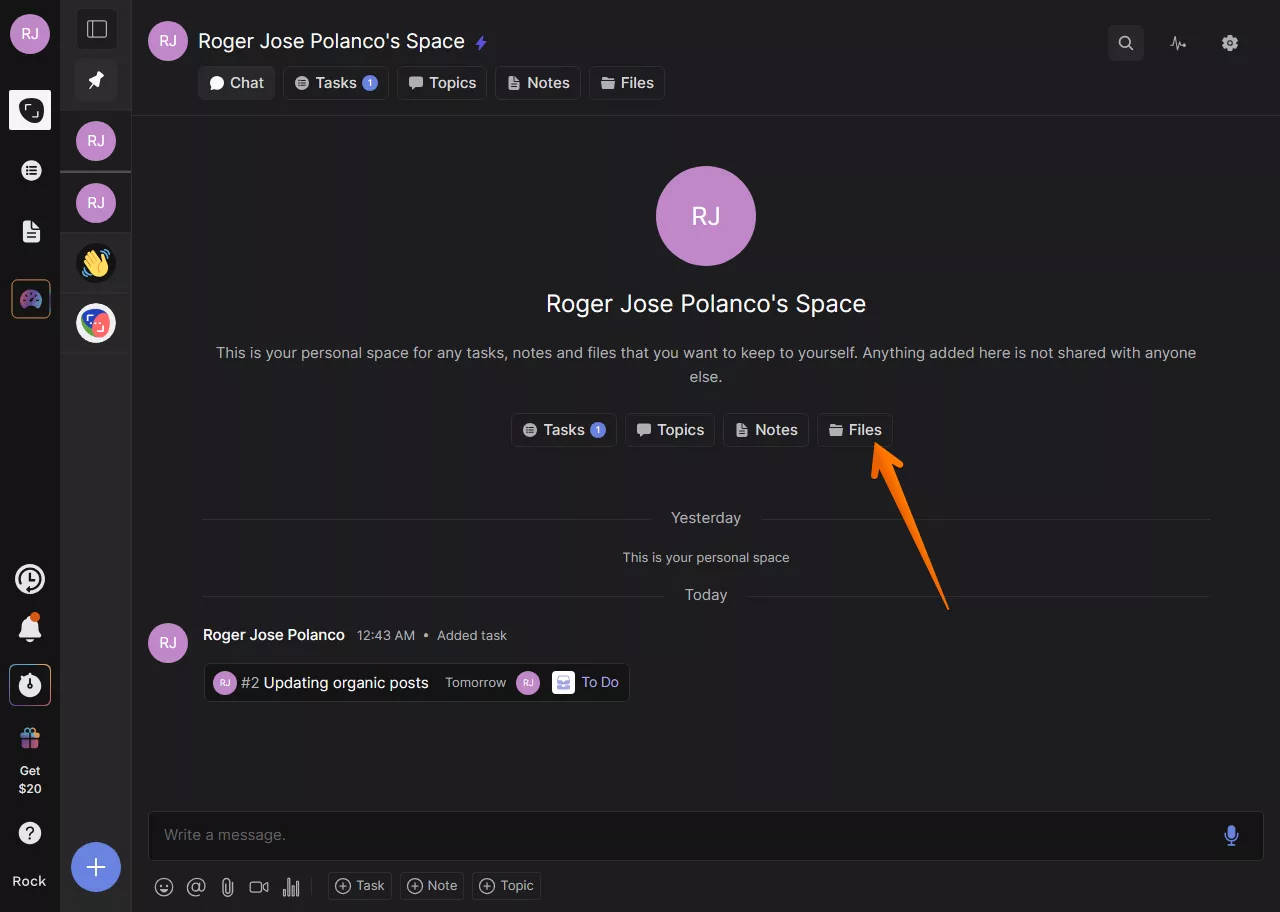Screen dimensions: 1280x912
Task: Open notifications bell icon
Action: (30, 628)
